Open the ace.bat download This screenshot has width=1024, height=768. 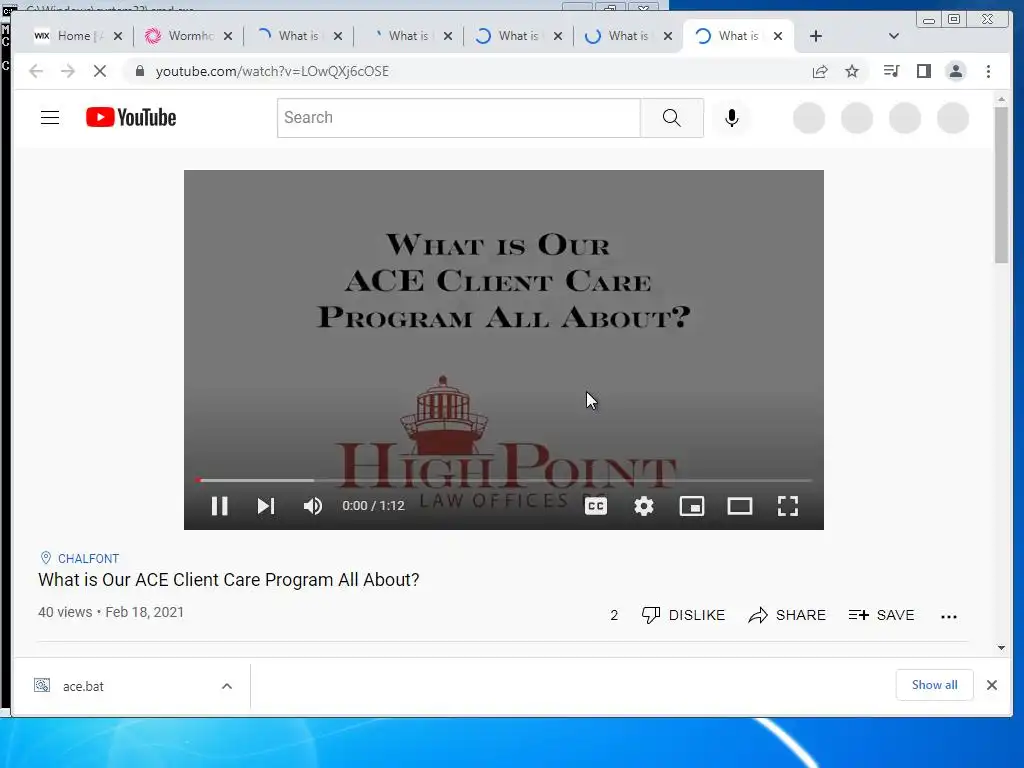(83, 686)
